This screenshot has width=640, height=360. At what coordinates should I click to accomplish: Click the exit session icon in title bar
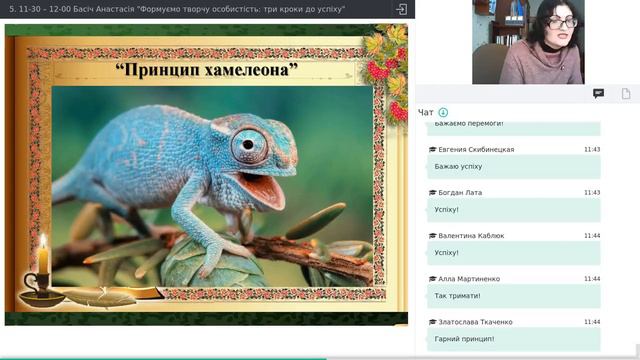[401, 9]
